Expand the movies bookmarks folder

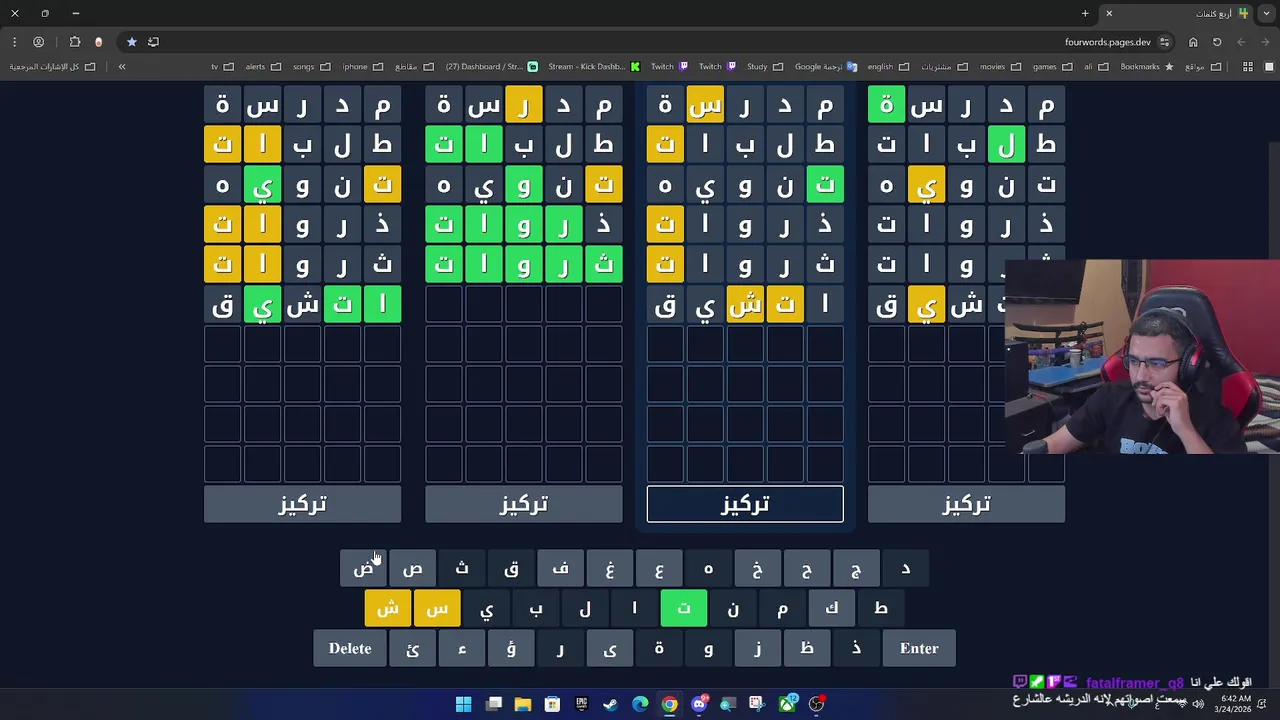click(1000, 67)
